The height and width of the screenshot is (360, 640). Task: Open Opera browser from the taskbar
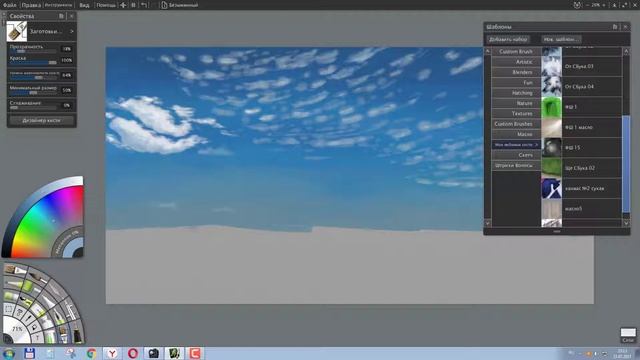click(x=133, y=353)
